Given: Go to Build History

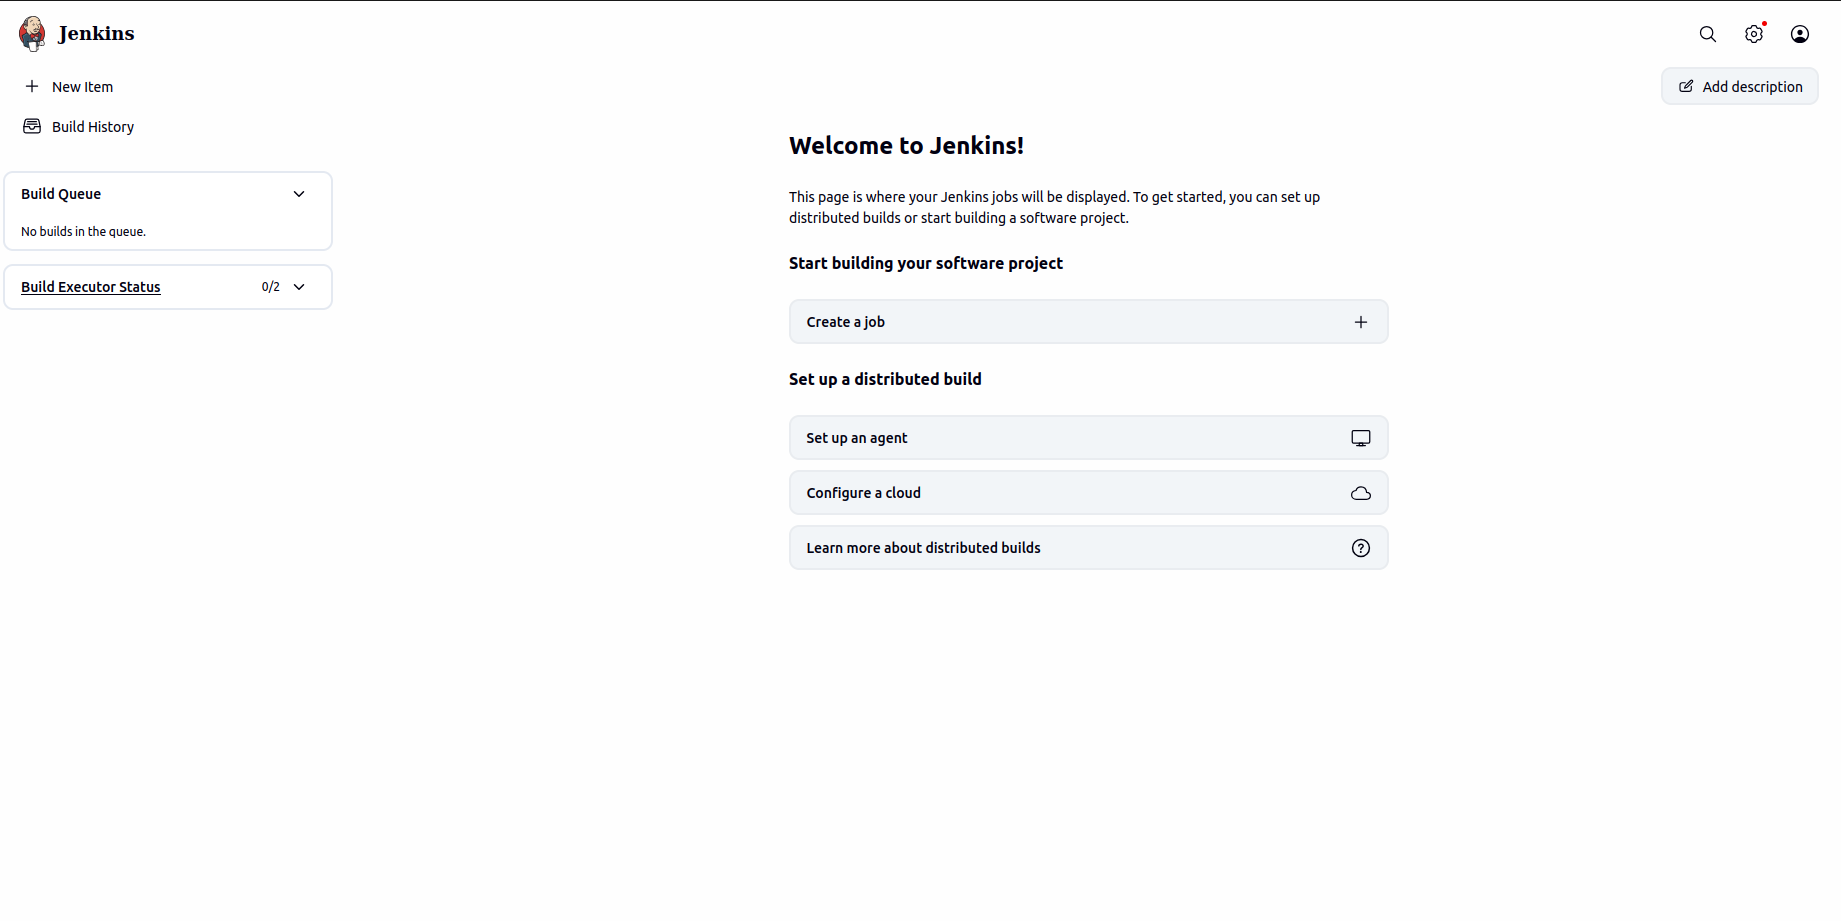Looking at the screenshot, I should pyautogui.click(x=93, y=127).
